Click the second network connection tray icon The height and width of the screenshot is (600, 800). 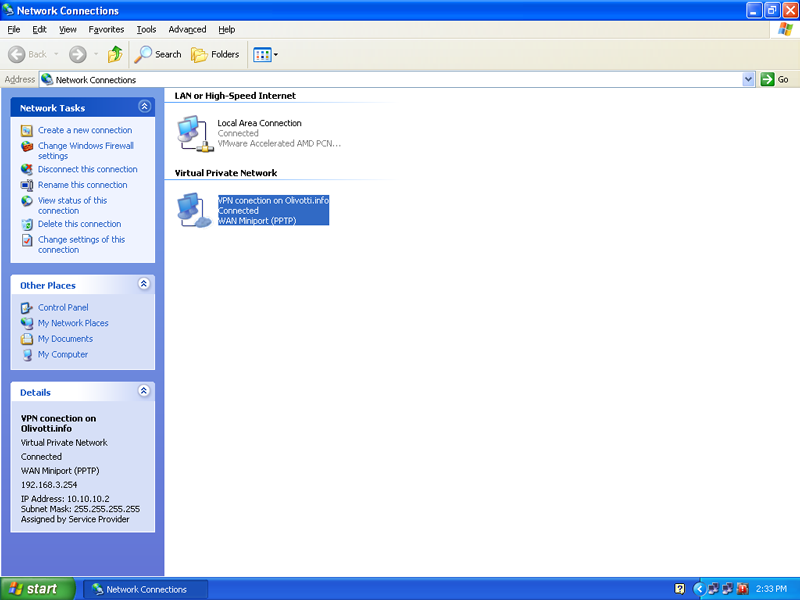[728, 589]
